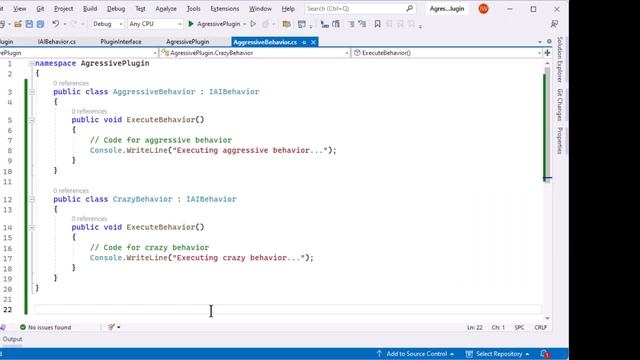Click the Save icon

click(29, 24)
